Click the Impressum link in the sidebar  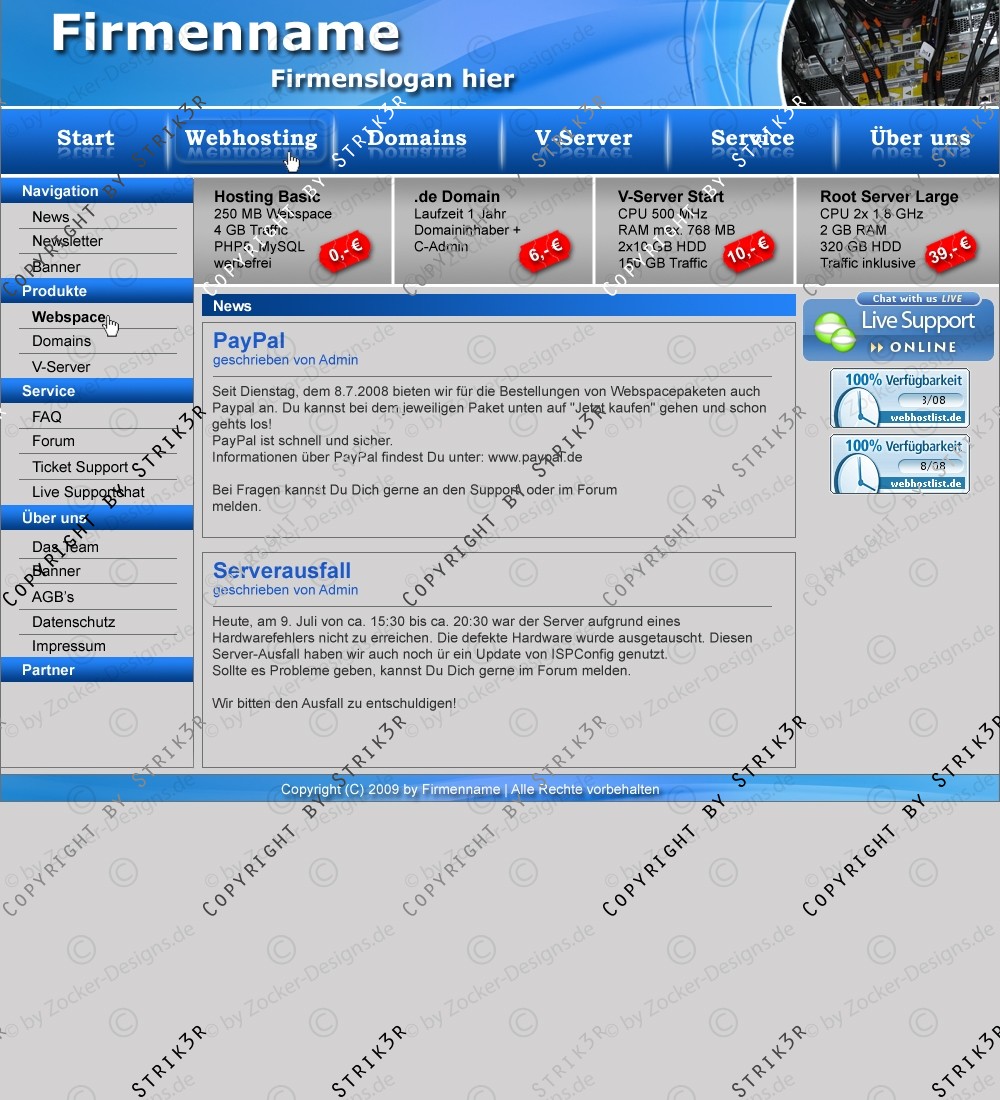68,646
